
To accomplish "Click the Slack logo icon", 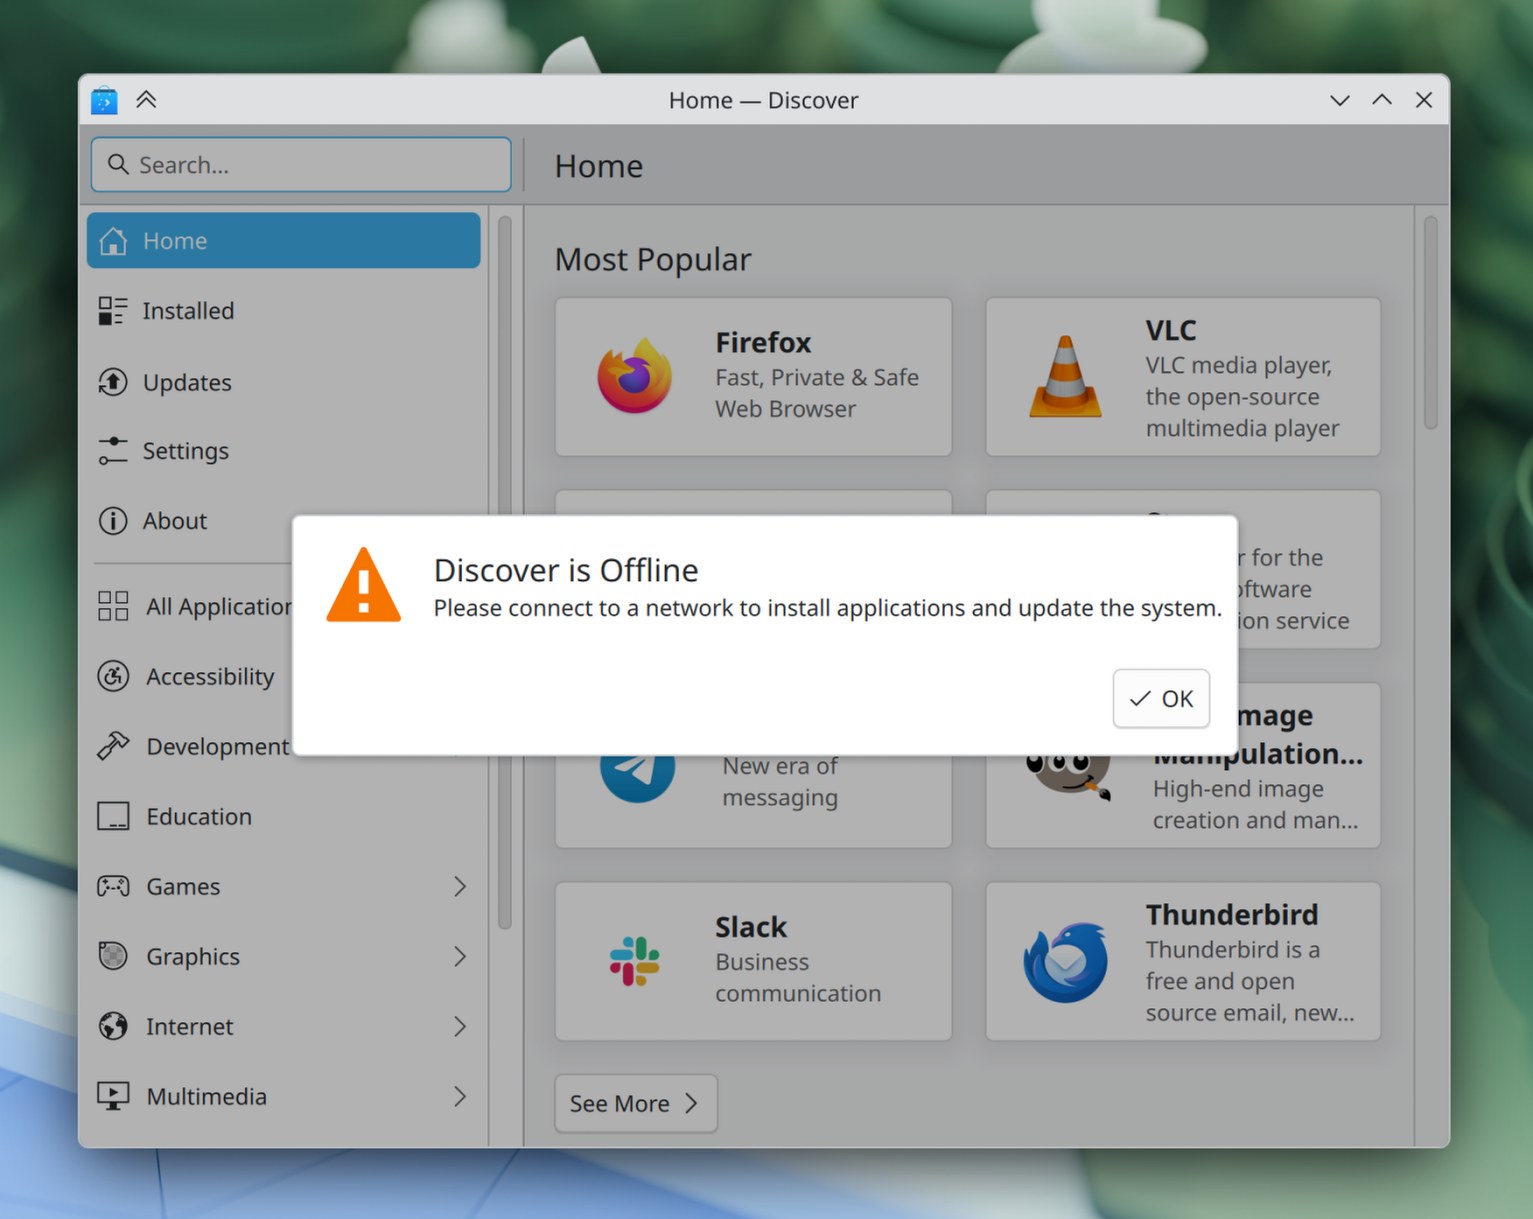I will (635, 961).
